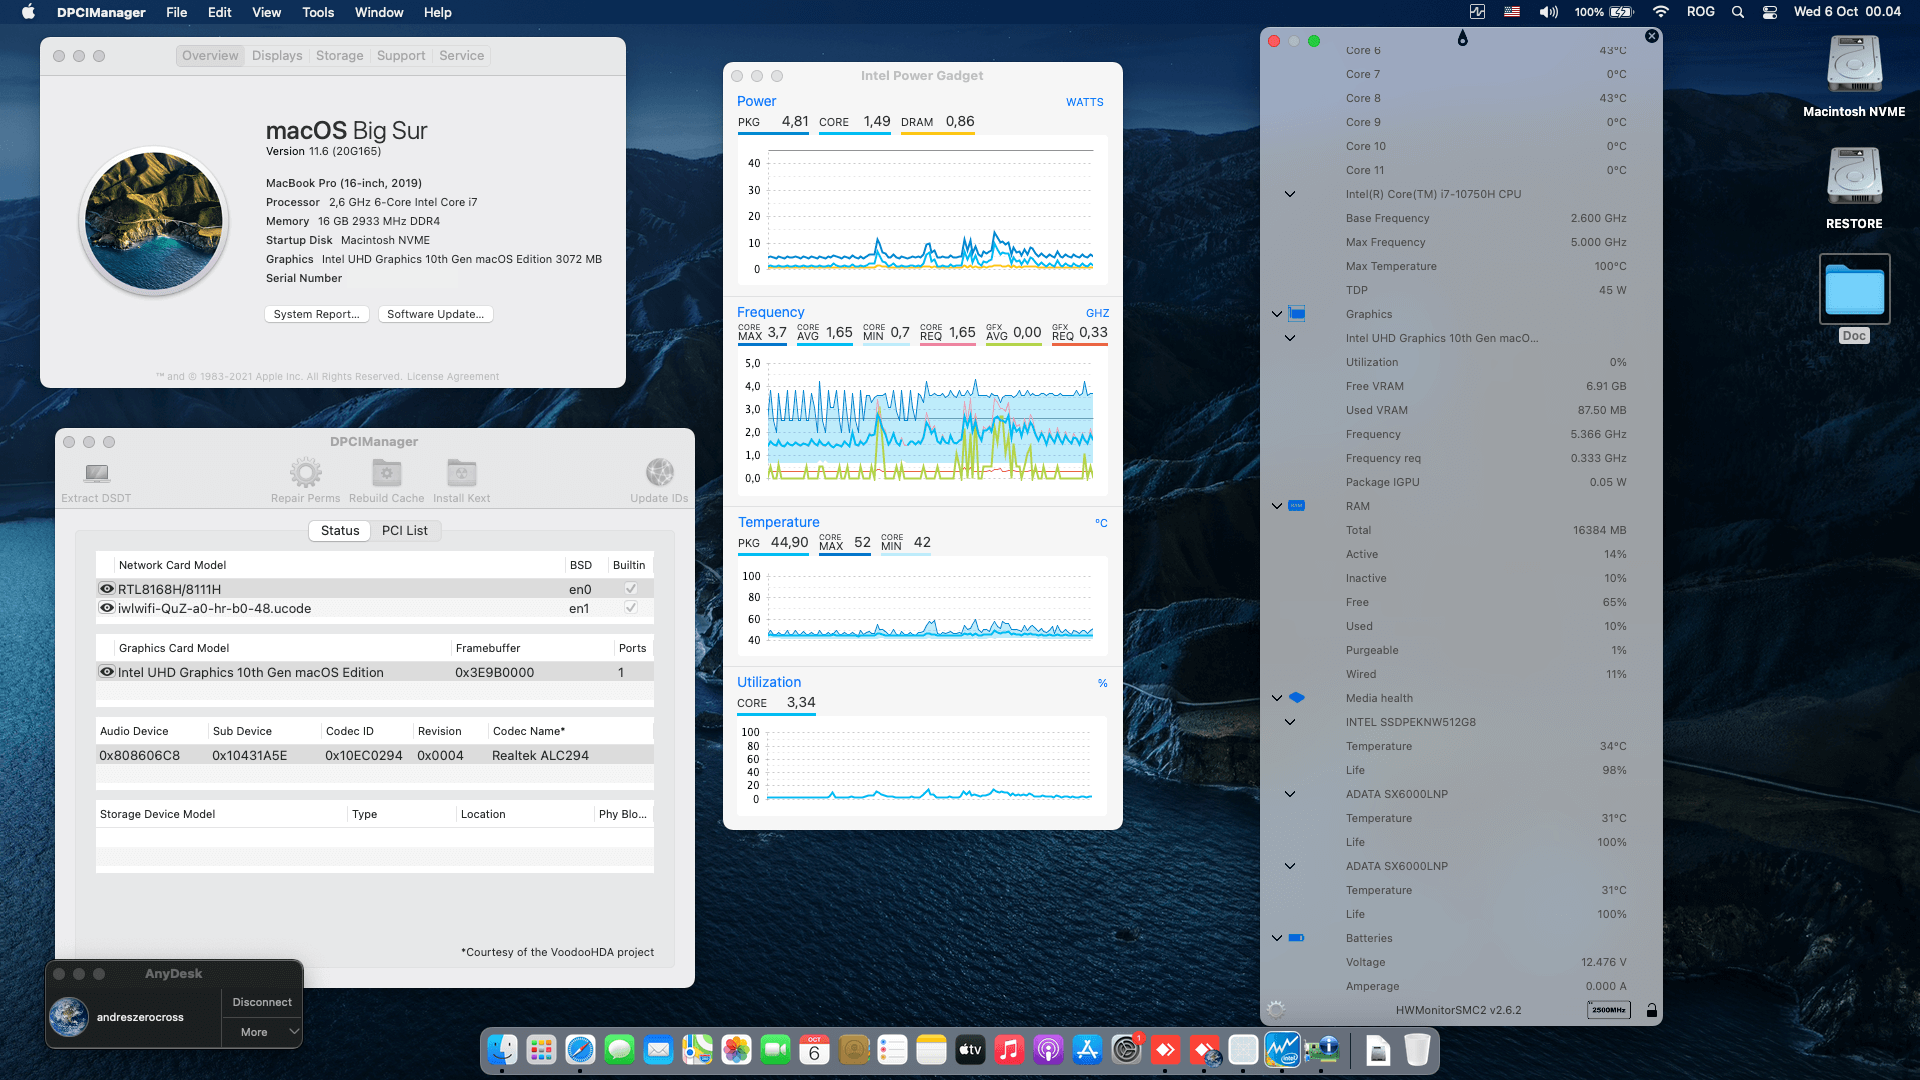1920x1080 pixels.
Task: Open Trash in the Dock
Action: (1417, 1050)
